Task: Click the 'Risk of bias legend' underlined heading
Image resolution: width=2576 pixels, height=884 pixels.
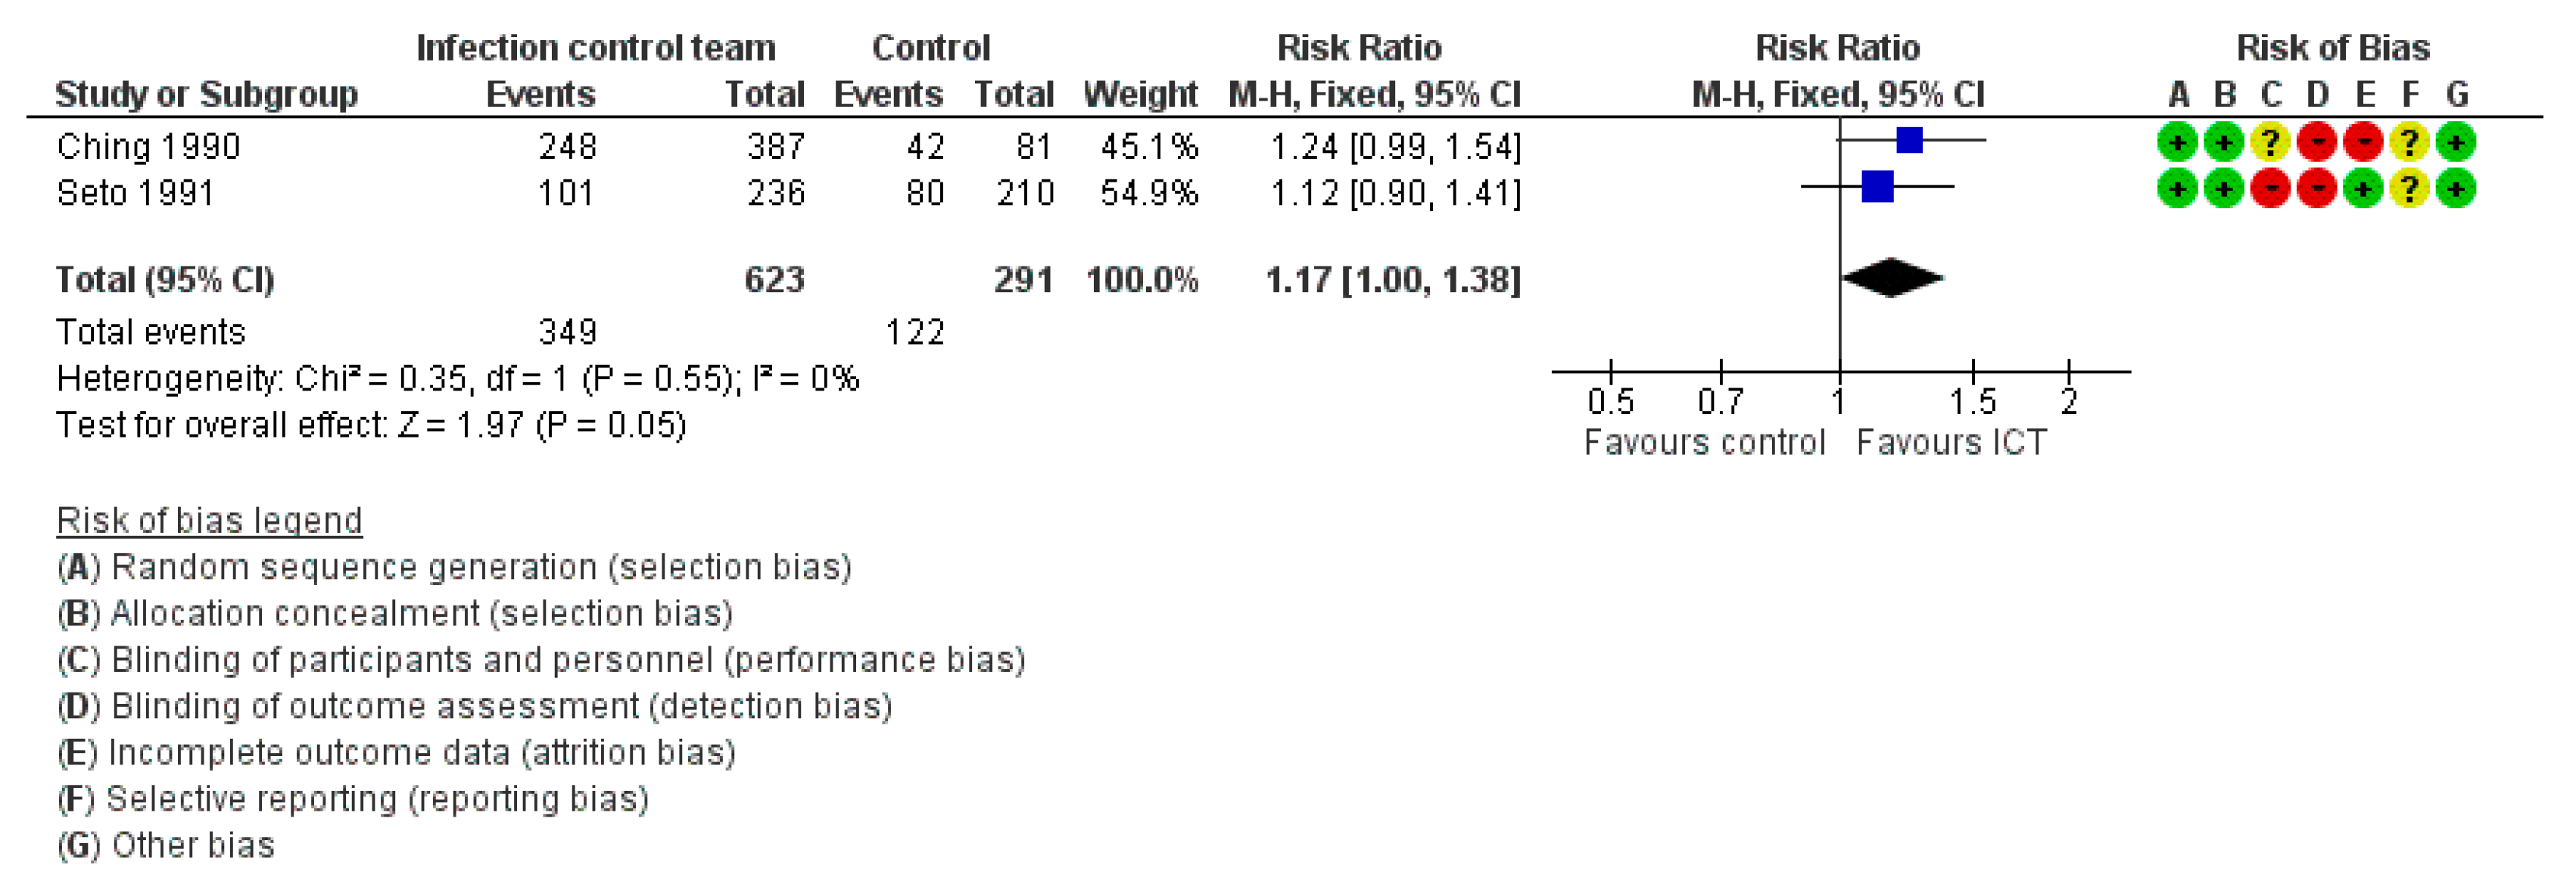Action: click(x=209, y=520)
